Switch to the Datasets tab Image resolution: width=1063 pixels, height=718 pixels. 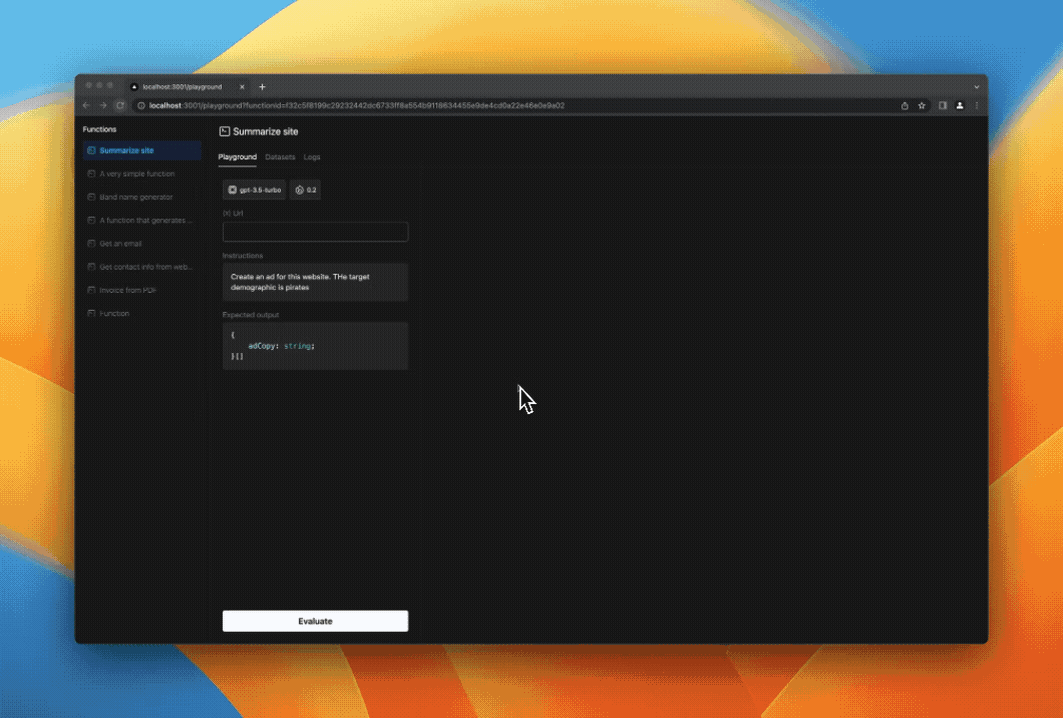280,157
